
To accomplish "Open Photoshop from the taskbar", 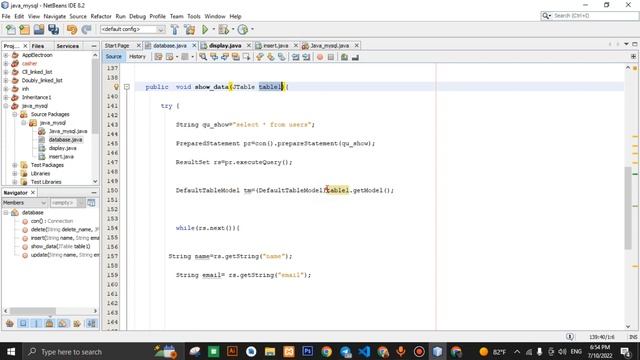I will click(x=307, y=351).
